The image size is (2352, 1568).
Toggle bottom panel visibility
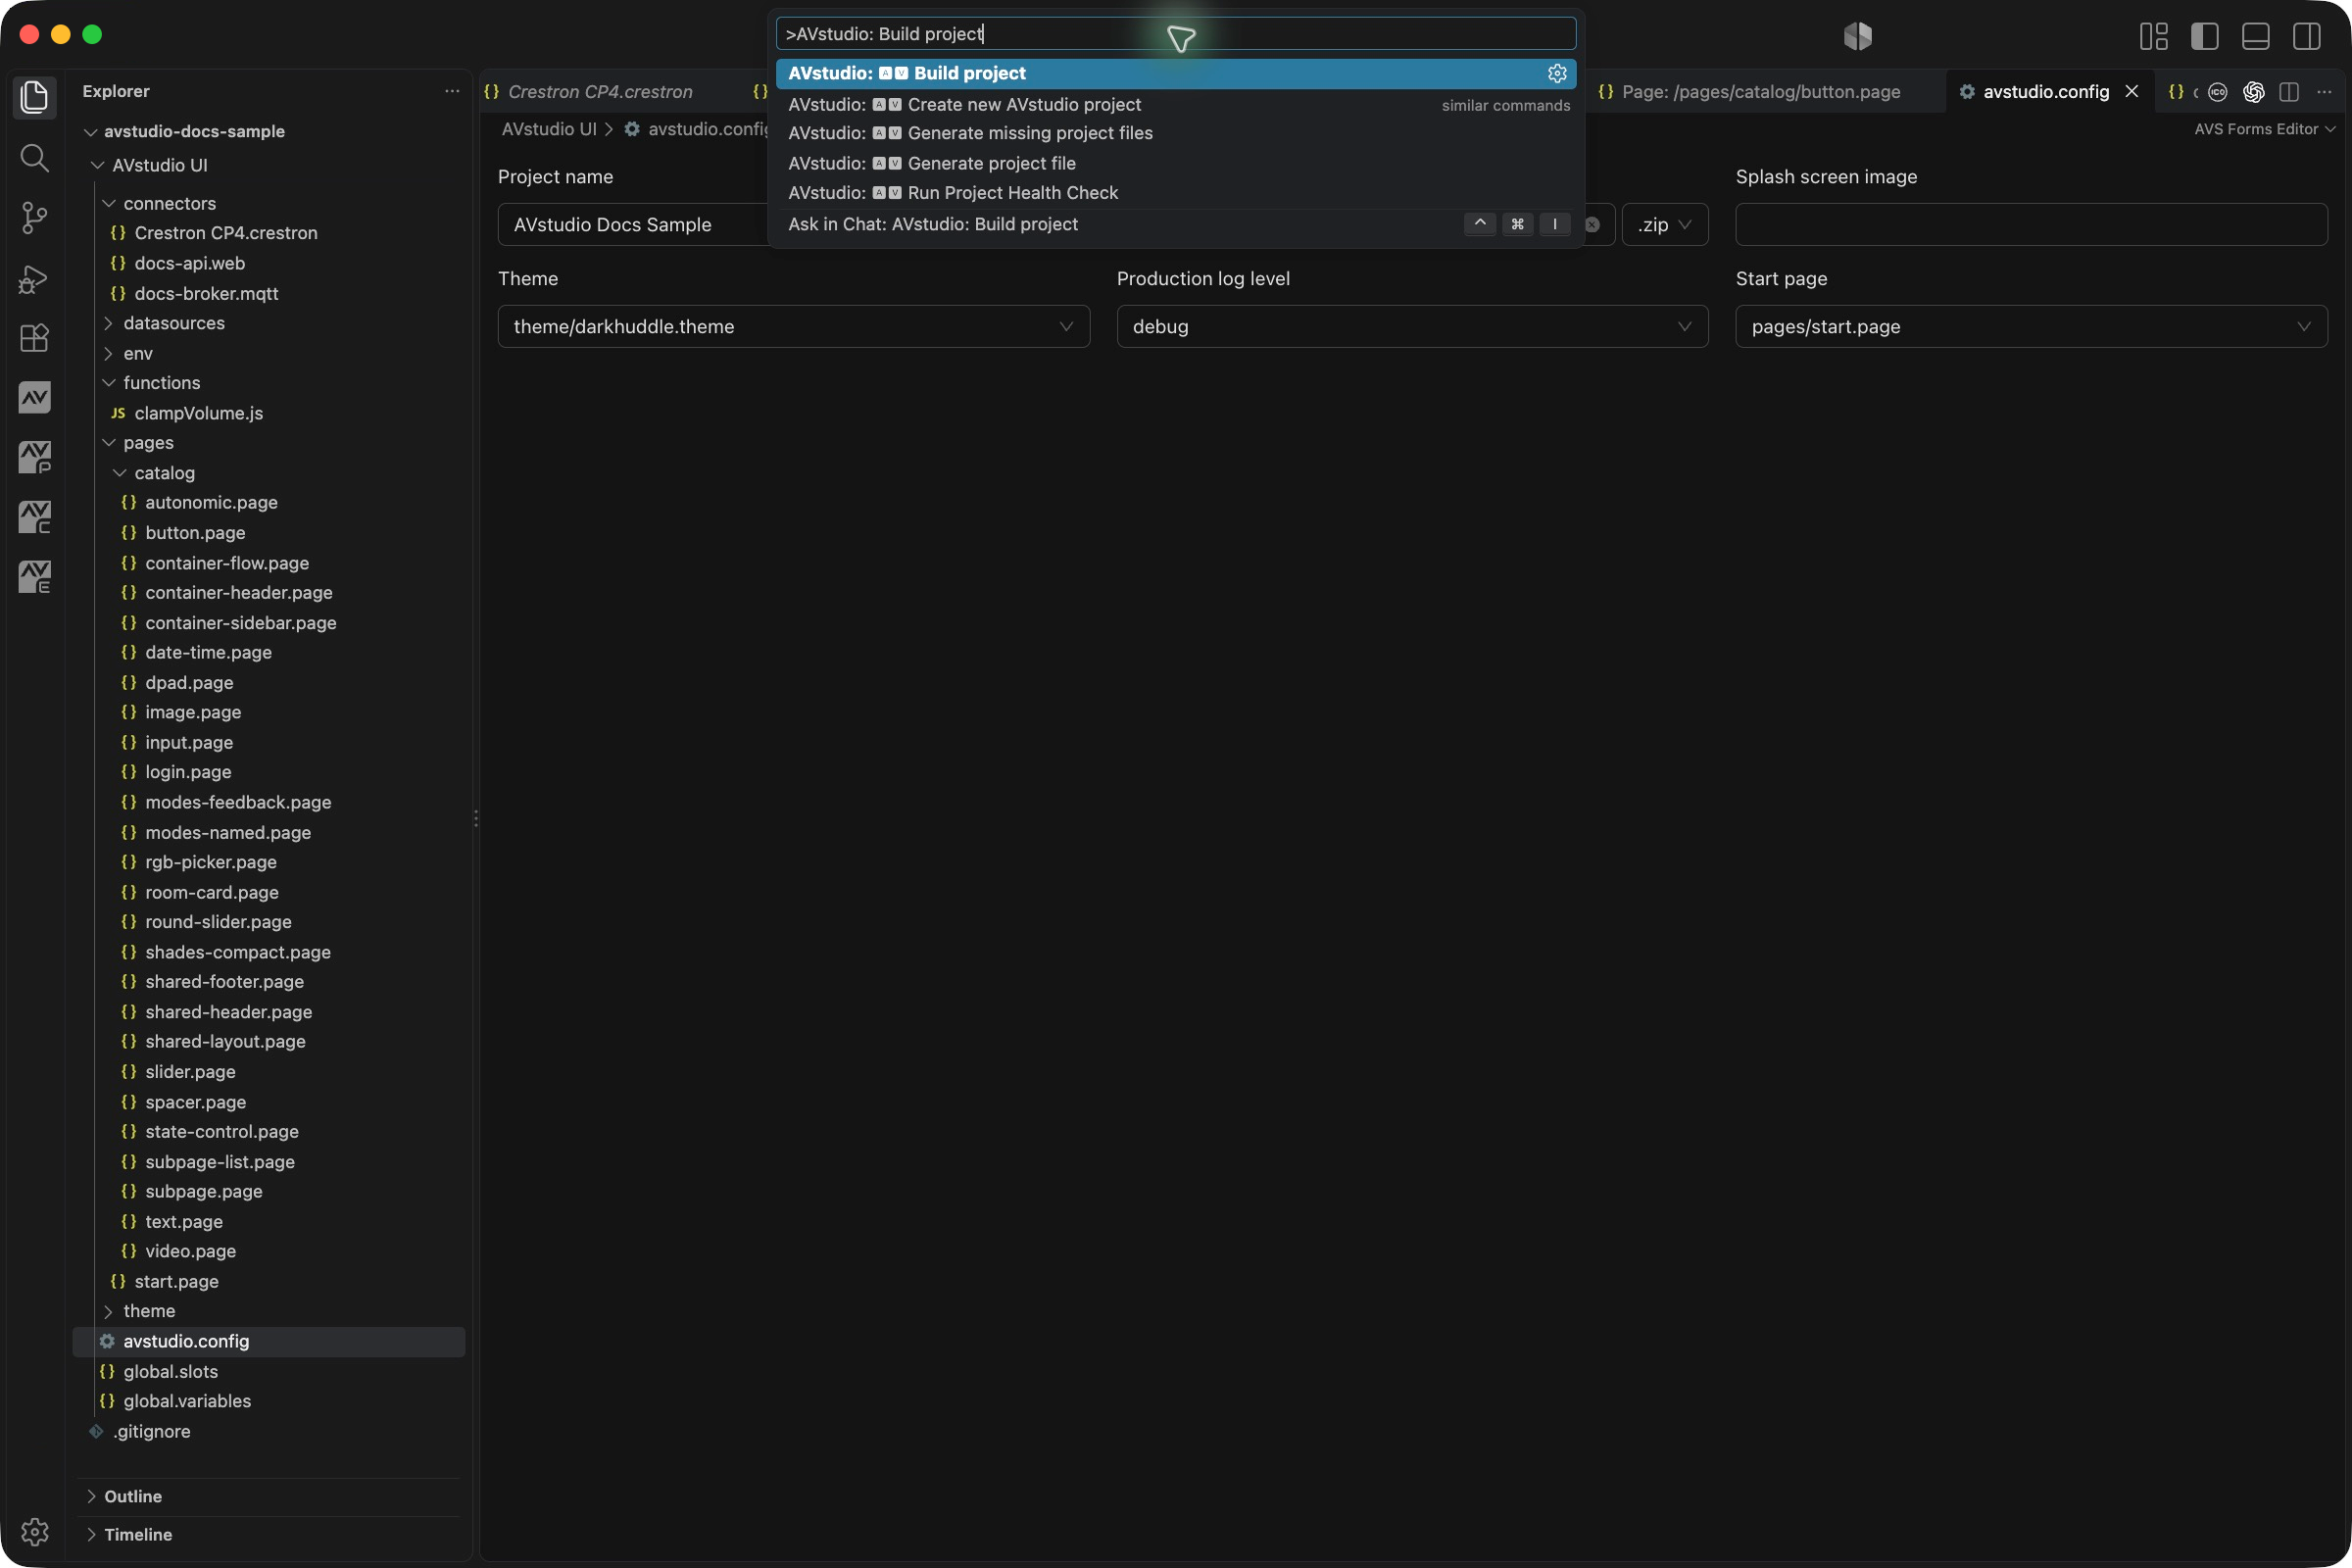(x=2256, y=35)
